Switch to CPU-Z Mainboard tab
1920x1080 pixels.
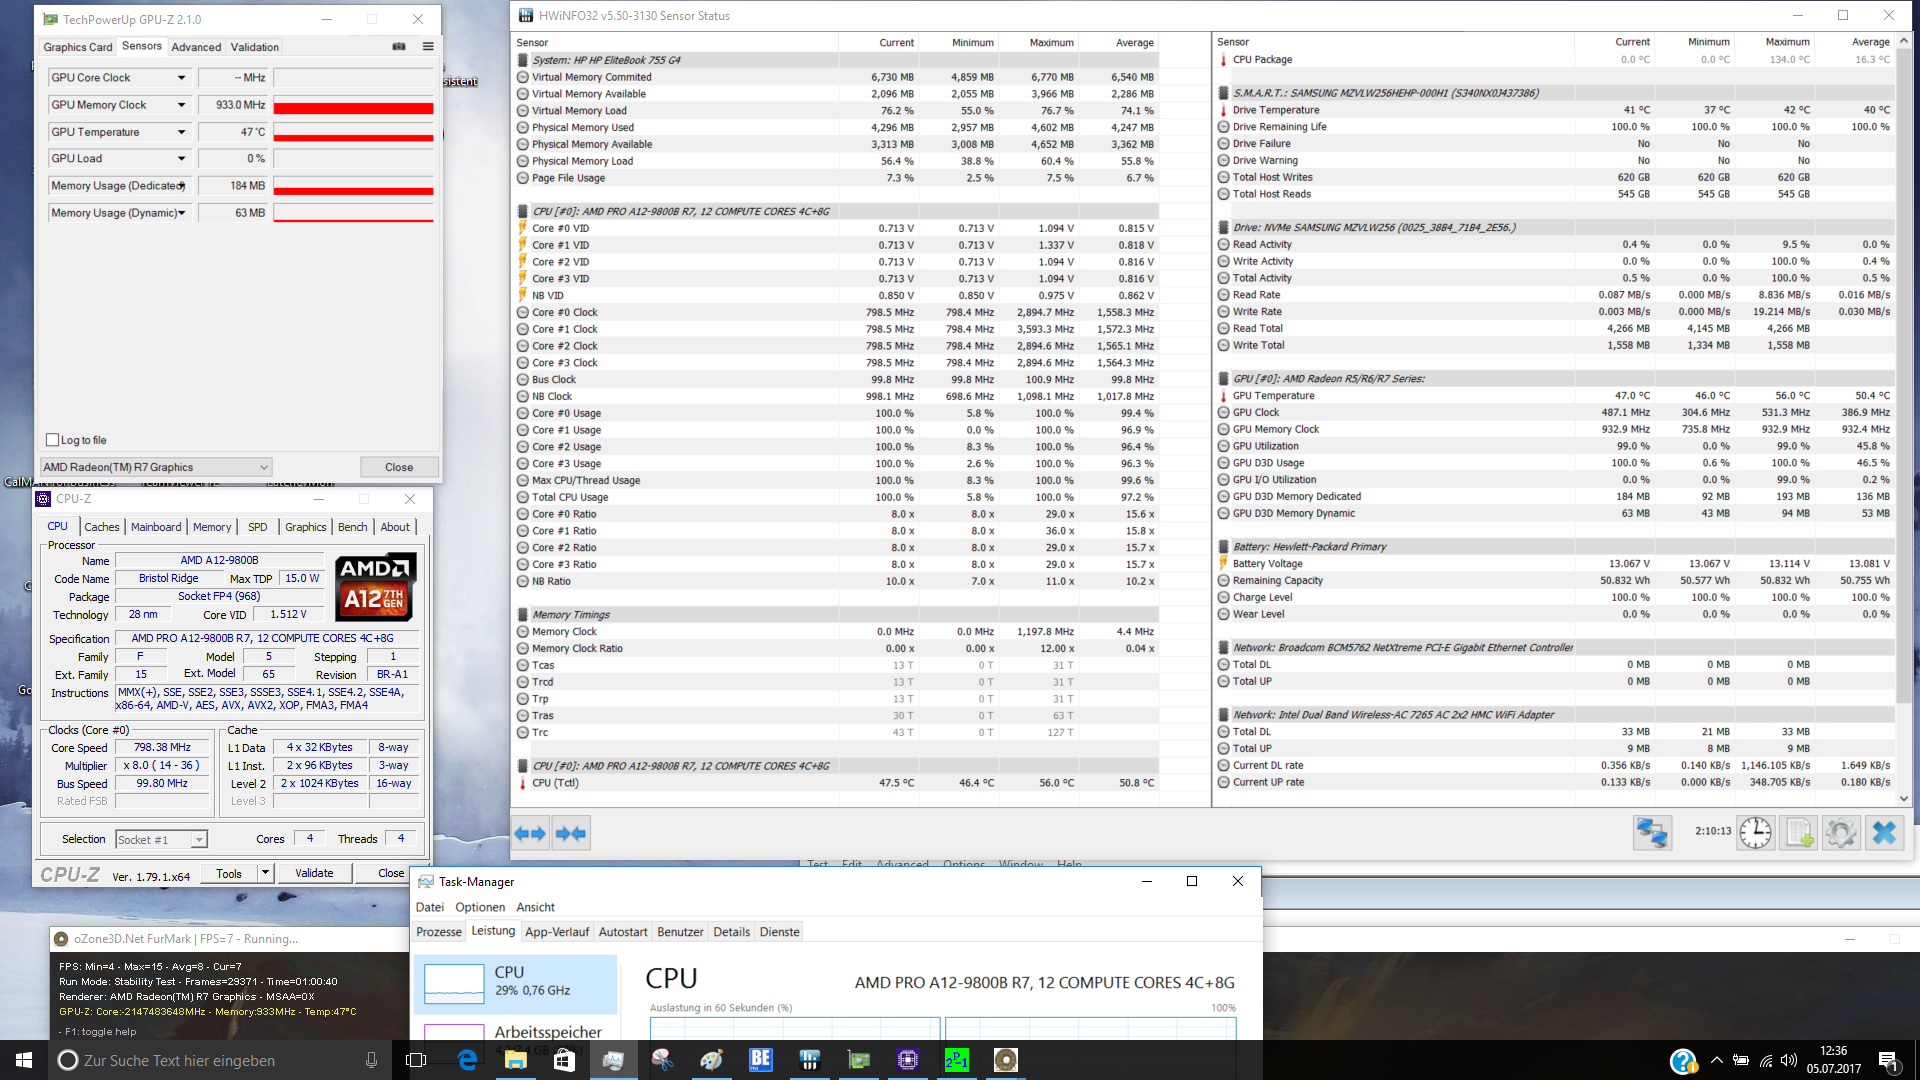pos(156,527)
